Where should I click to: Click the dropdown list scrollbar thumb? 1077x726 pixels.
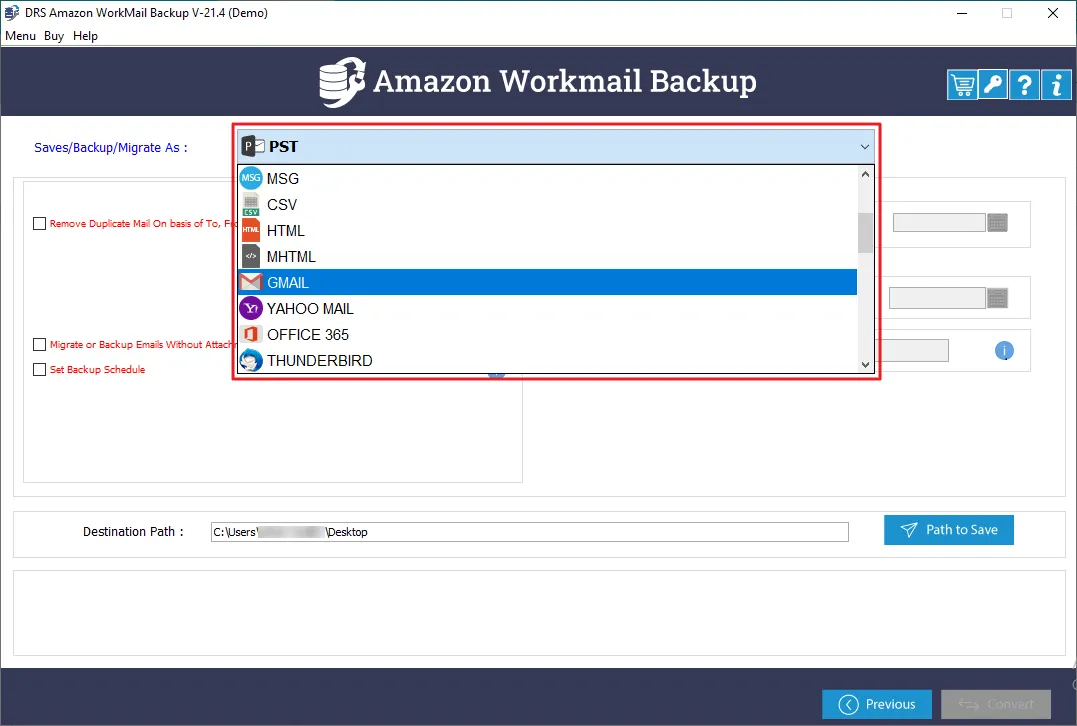pyautogui.click(x=865, y=233)
